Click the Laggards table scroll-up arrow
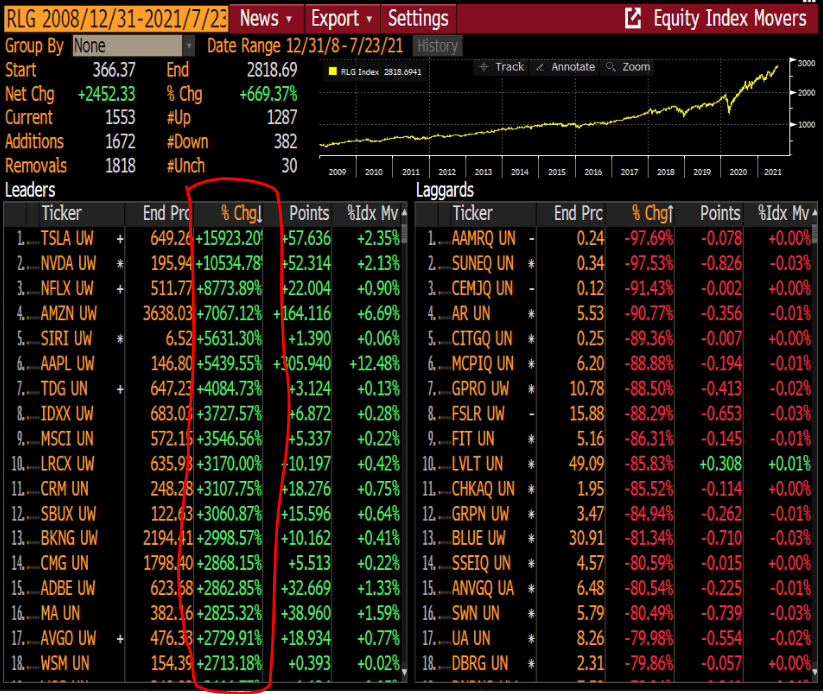The height and width of the screenshot is (694, 823). click(x=814, y=213)
